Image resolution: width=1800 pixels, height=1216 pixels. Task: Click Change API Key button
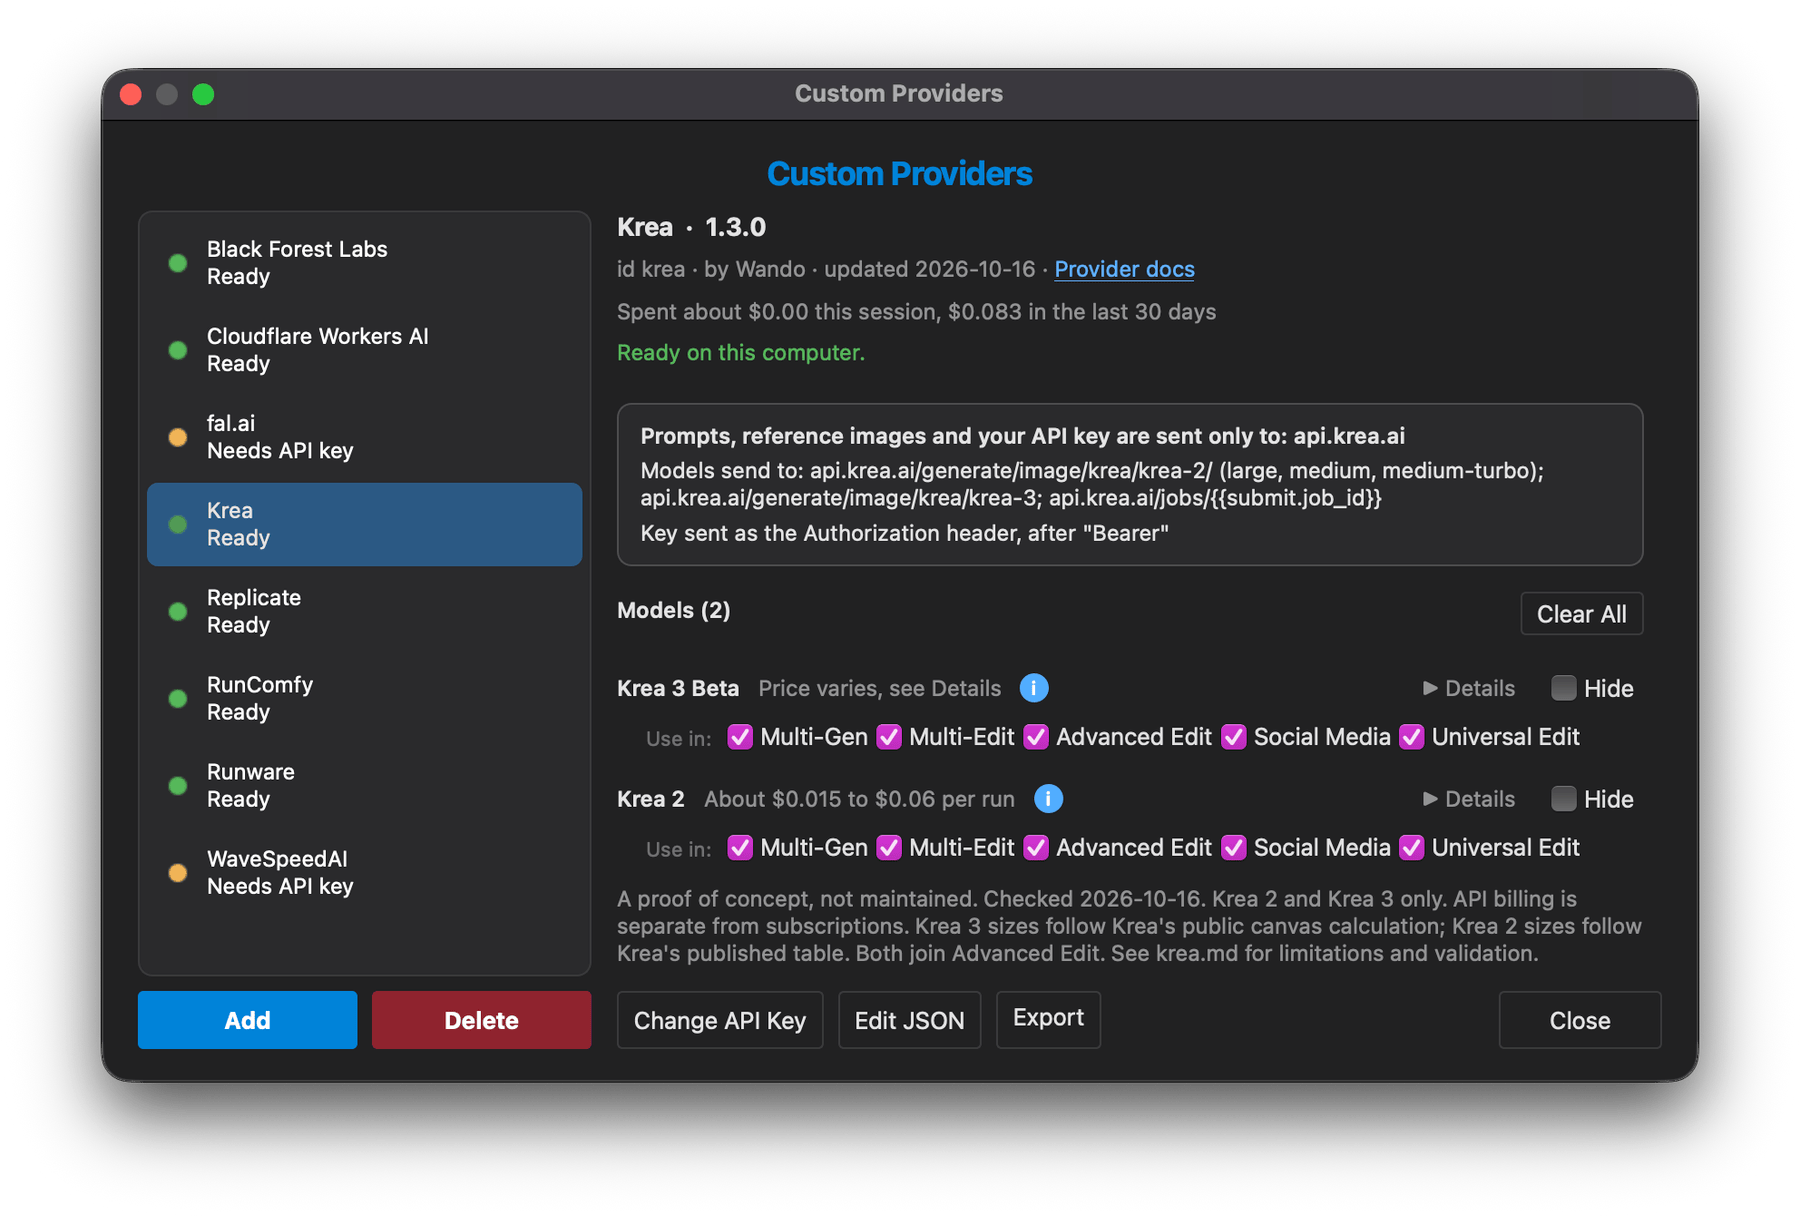720,1020
